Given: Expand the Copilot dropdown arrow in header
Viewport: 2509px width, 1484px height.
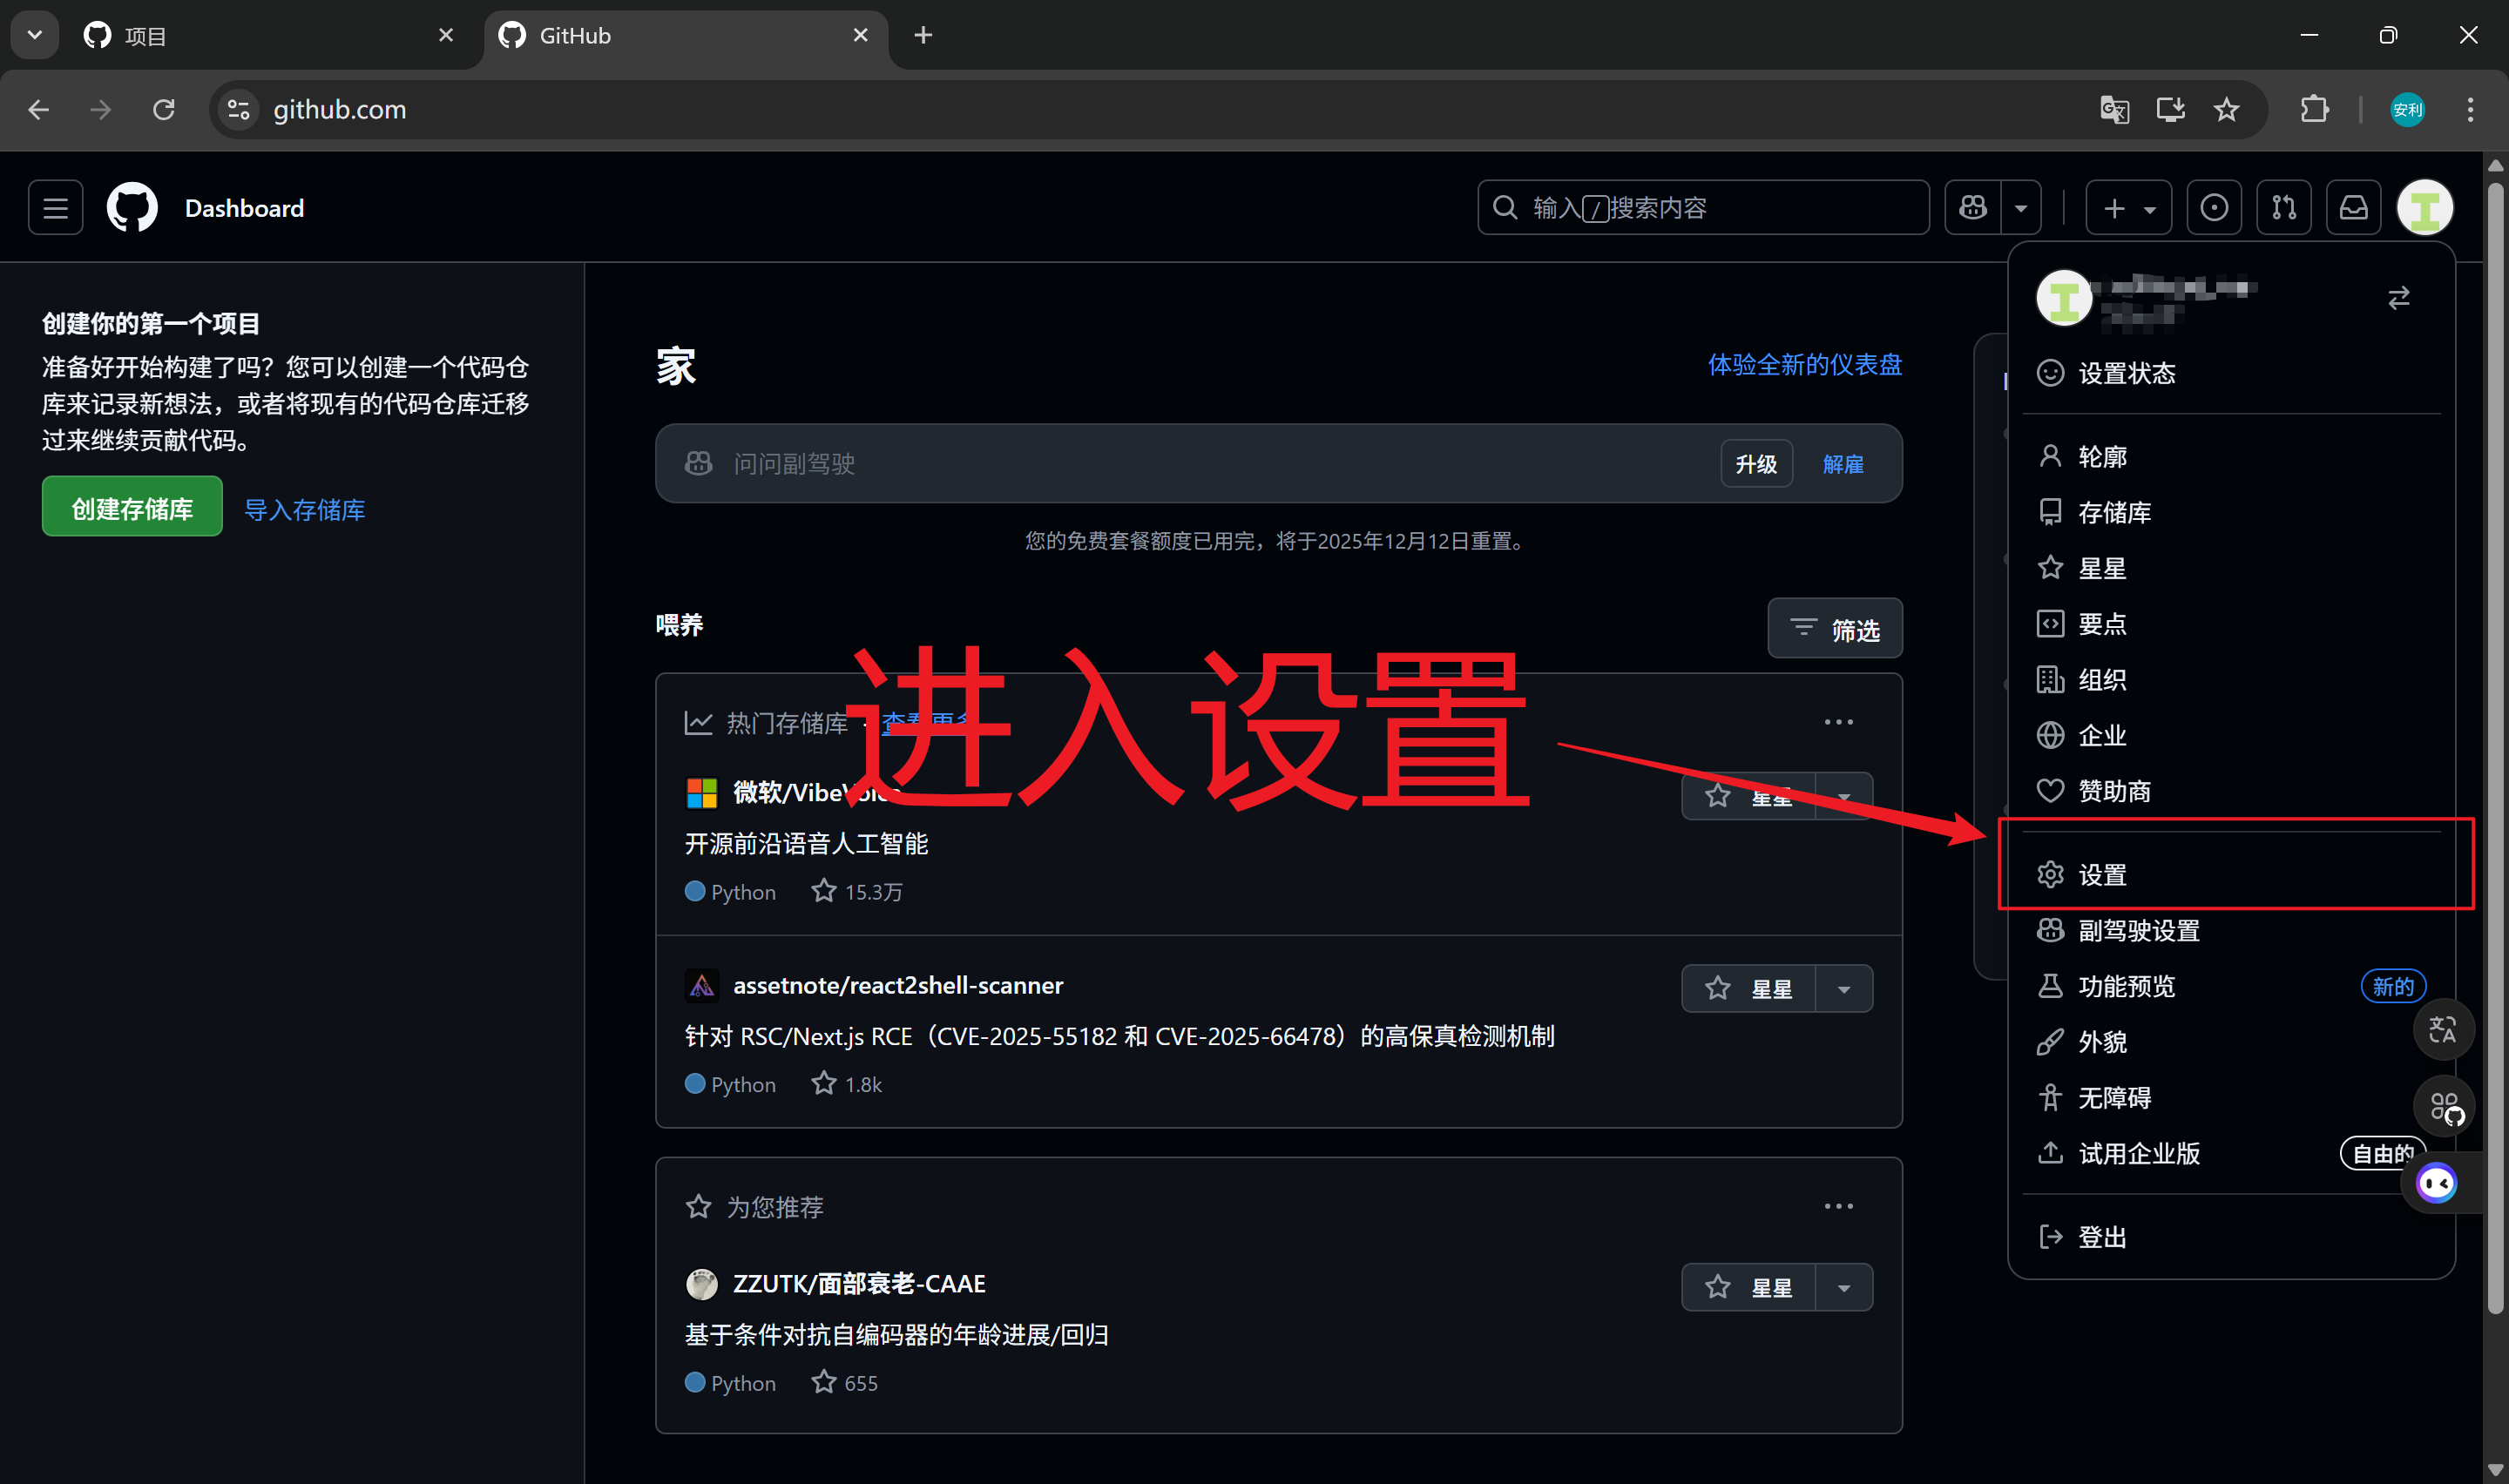Looking at the screenshot, I should coord(2021,208).
